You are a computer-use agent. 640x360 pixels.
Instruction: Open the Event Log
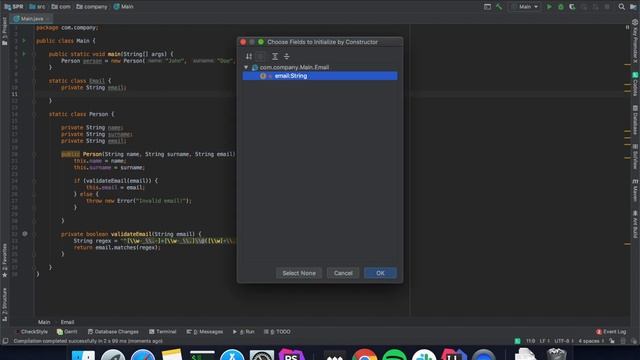click(611, 332)
